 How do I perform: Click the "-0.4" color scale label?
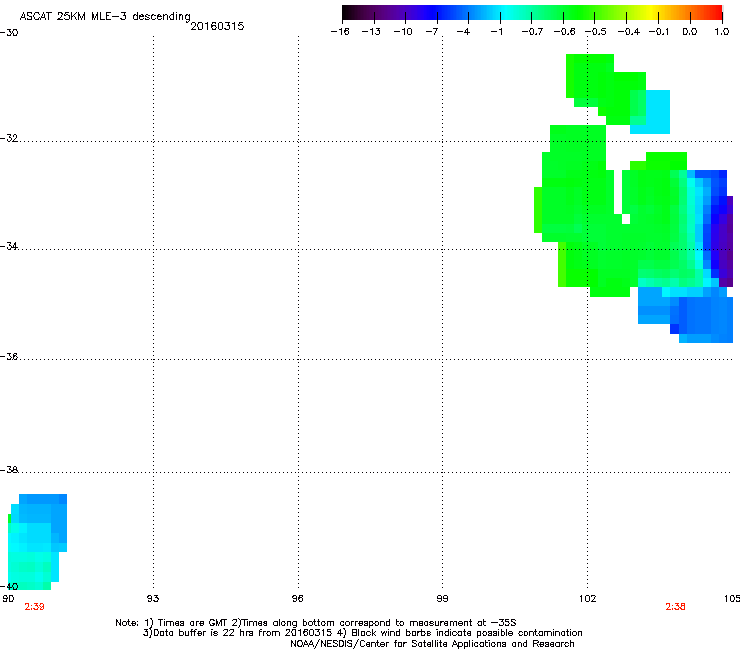coord(628,32)
